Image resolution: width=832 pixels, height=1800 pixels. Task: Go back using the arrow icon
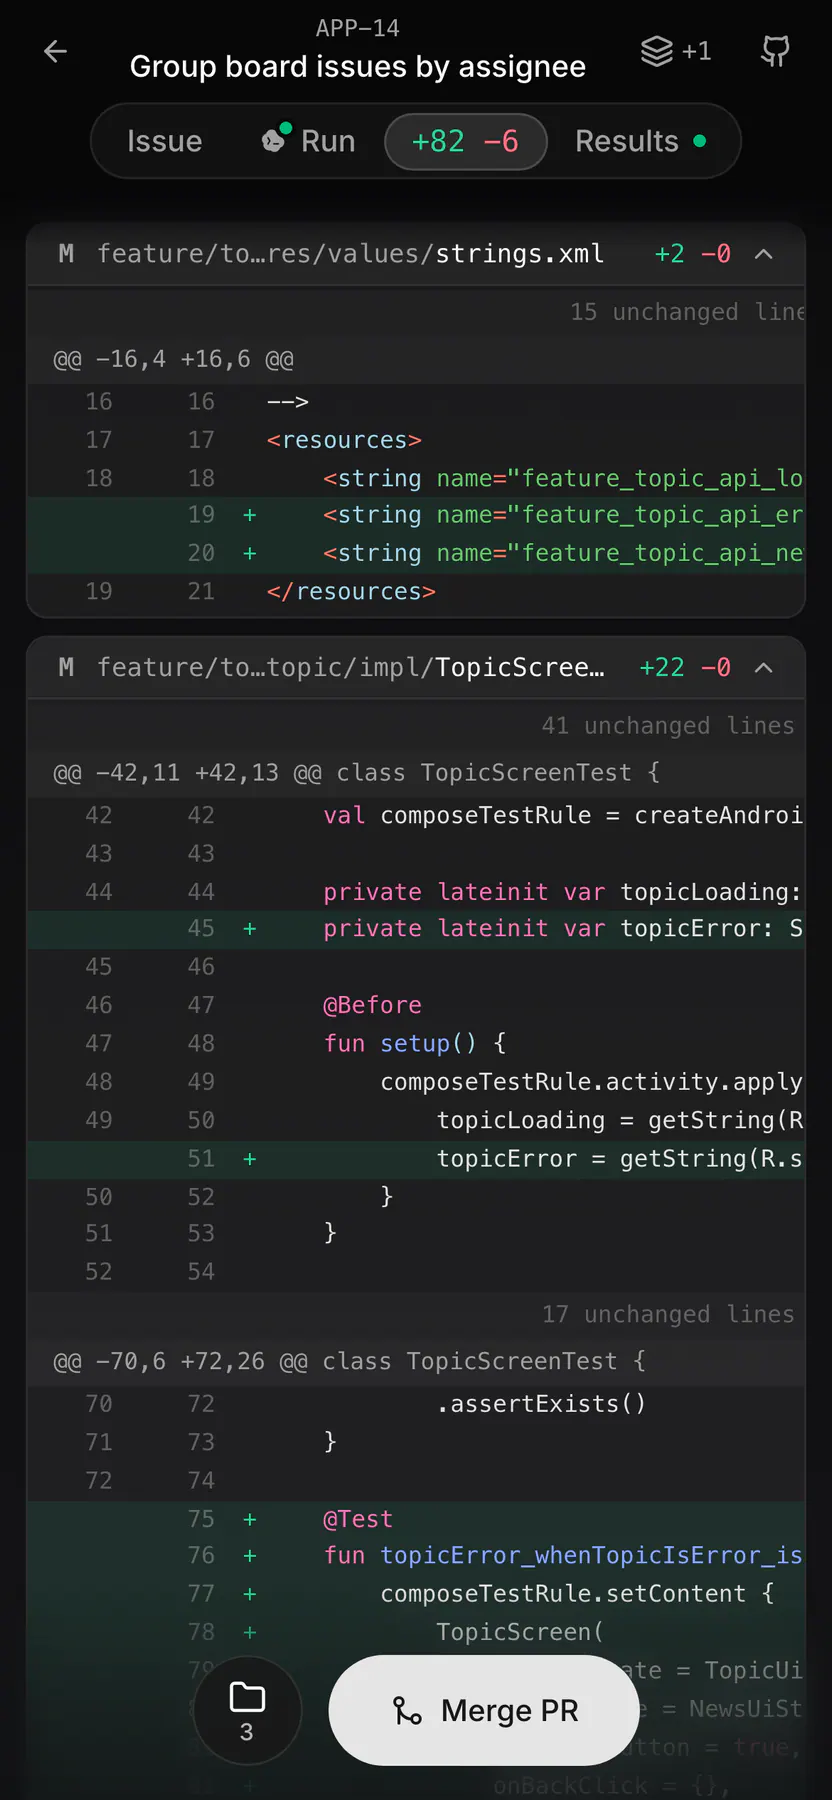click(x=56, y=51)
